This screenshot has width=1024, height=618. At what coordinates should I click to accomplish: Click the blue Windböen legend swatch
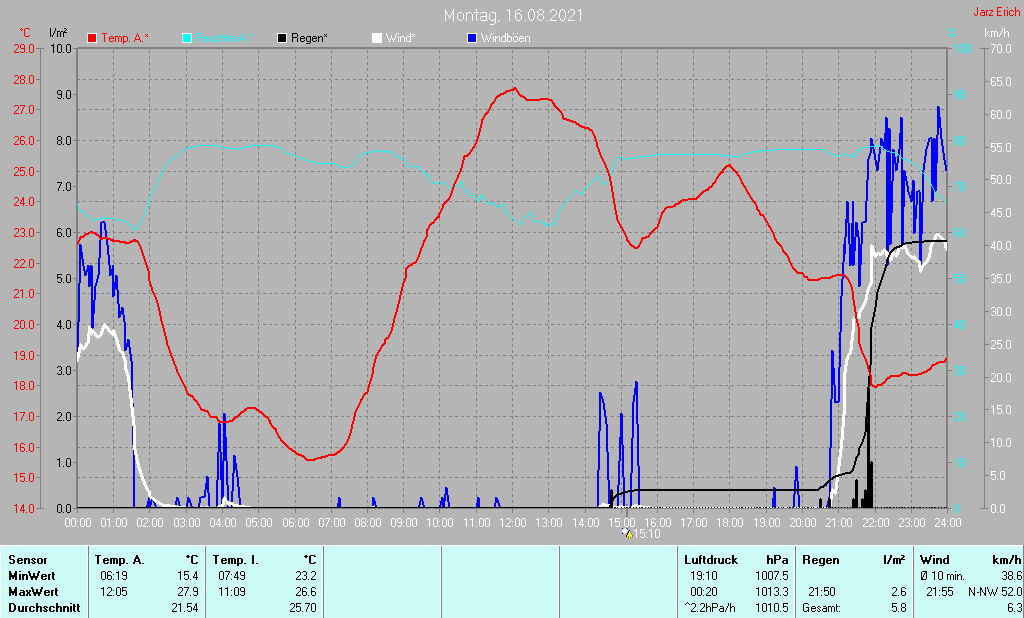(472, 38)
